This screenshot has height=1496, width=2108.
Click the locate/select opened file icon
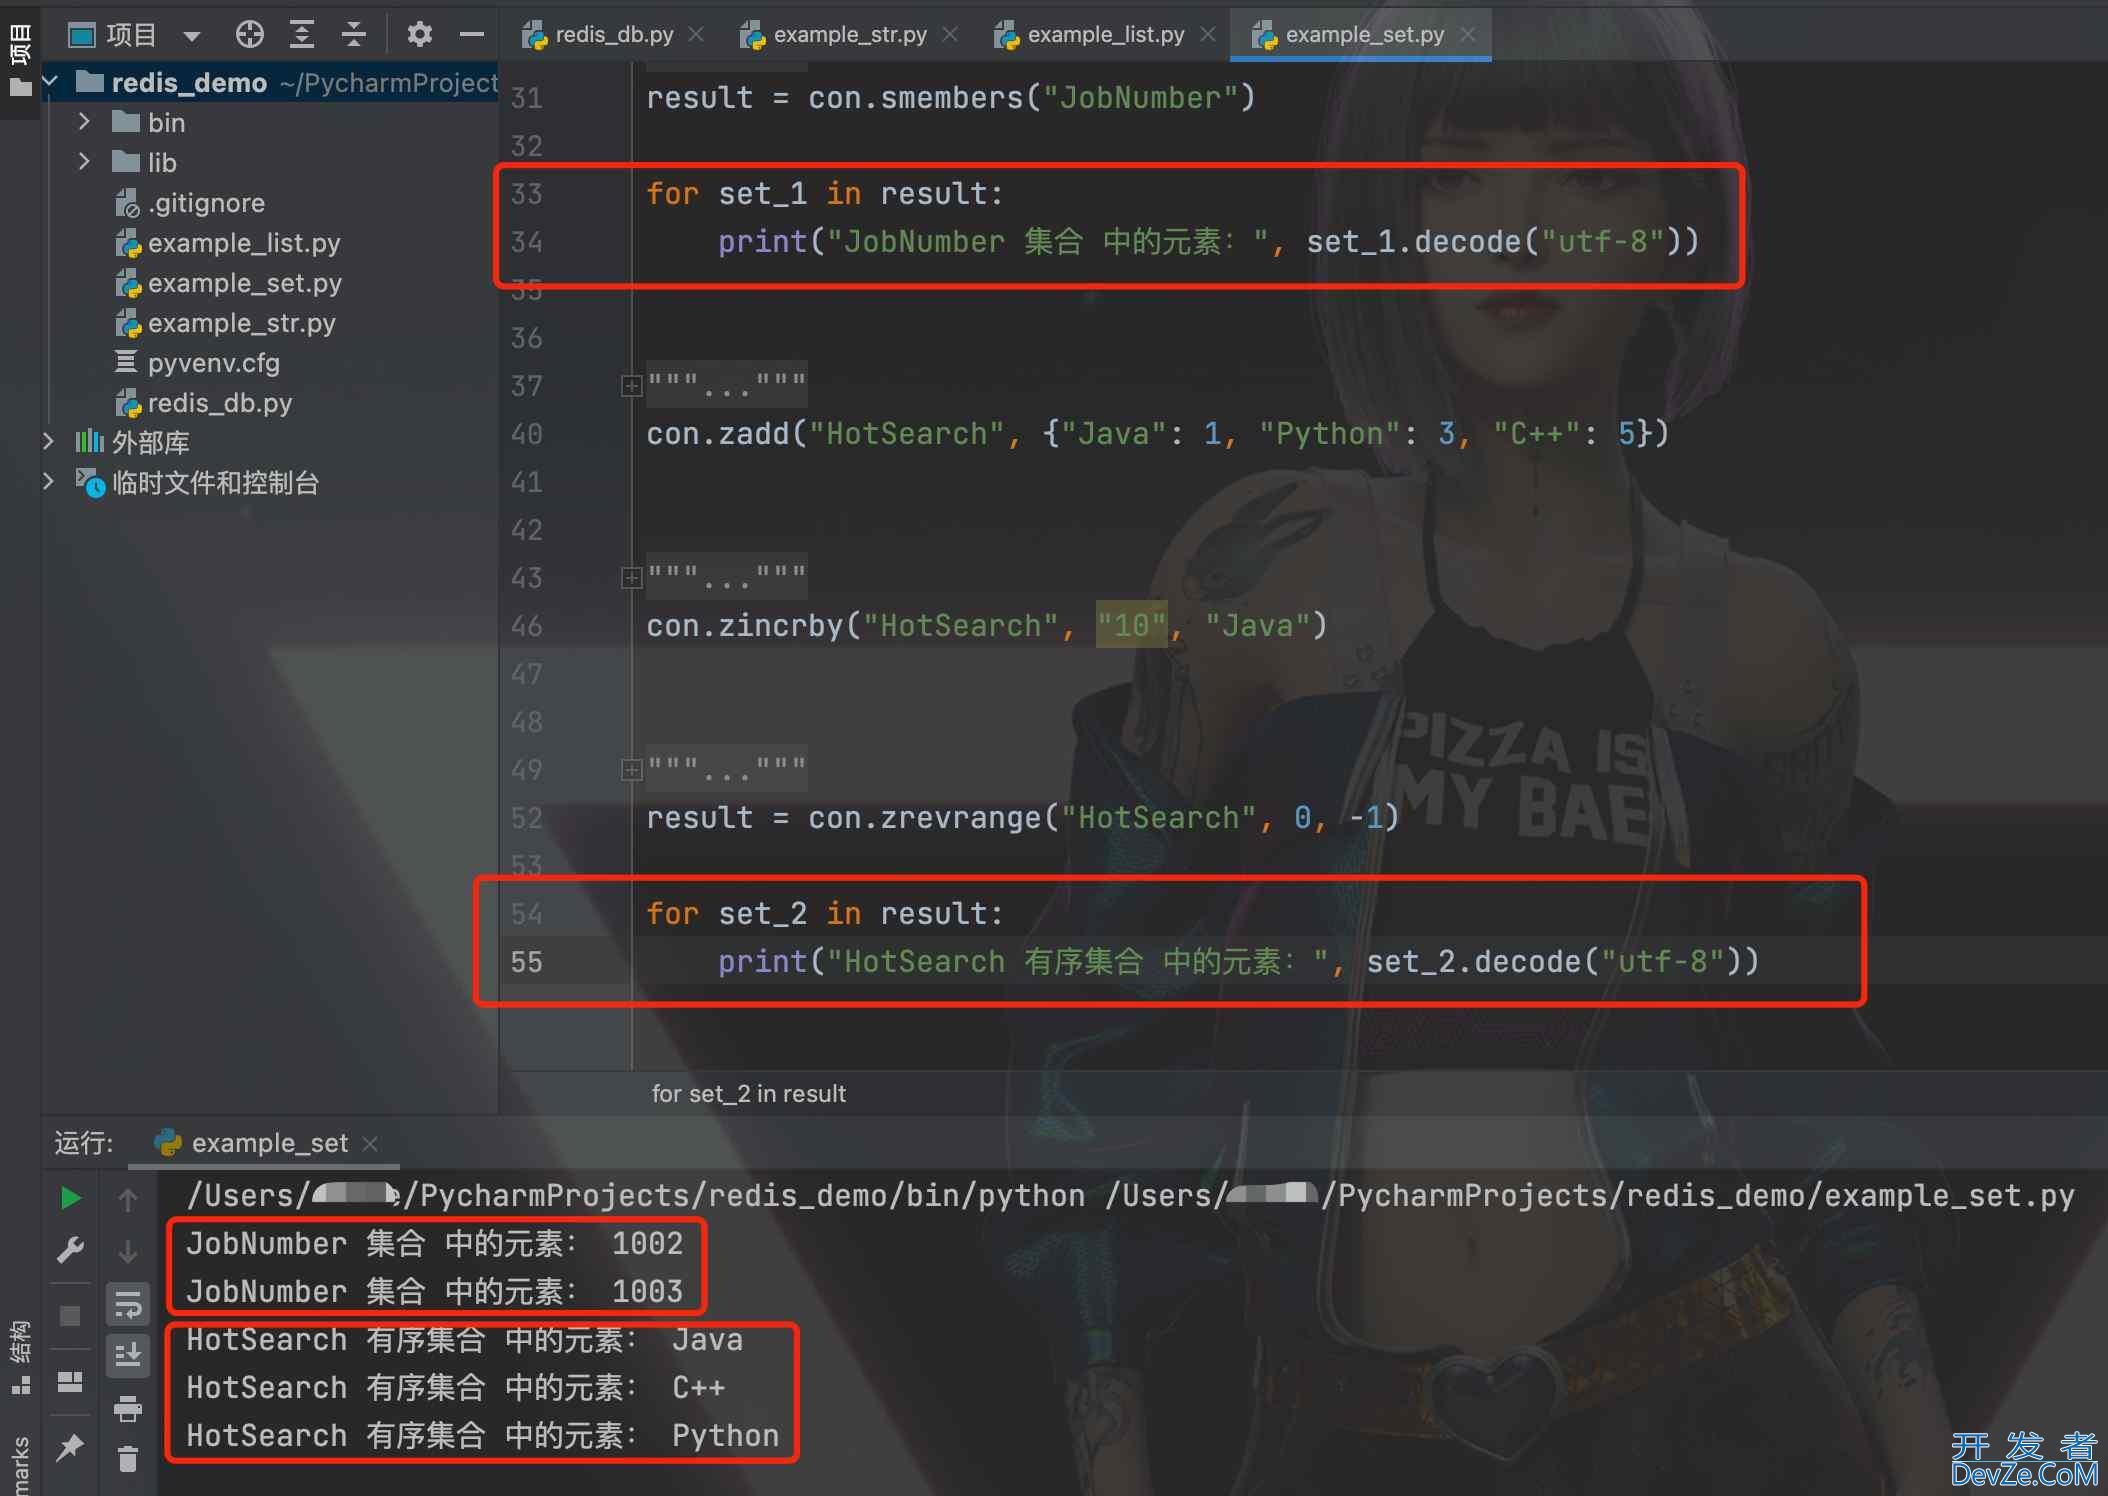pyautogui.click(x=249, y=35)
